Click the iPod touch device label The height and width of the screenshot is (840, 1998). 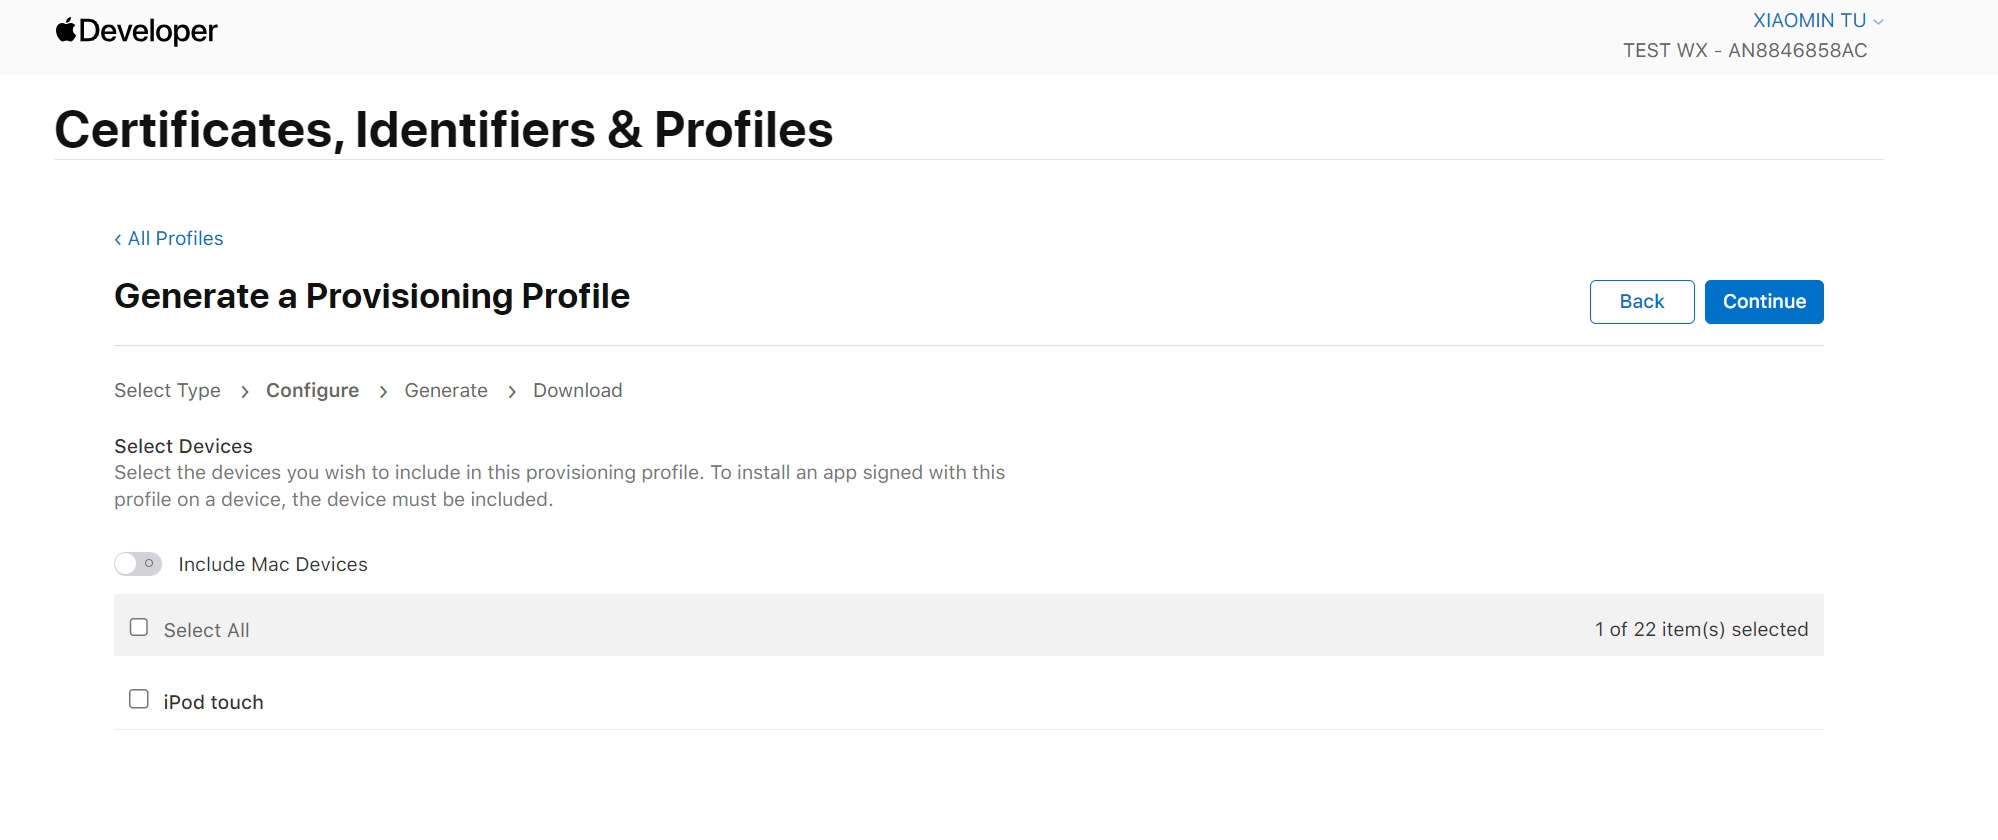(x=213, y=702)
